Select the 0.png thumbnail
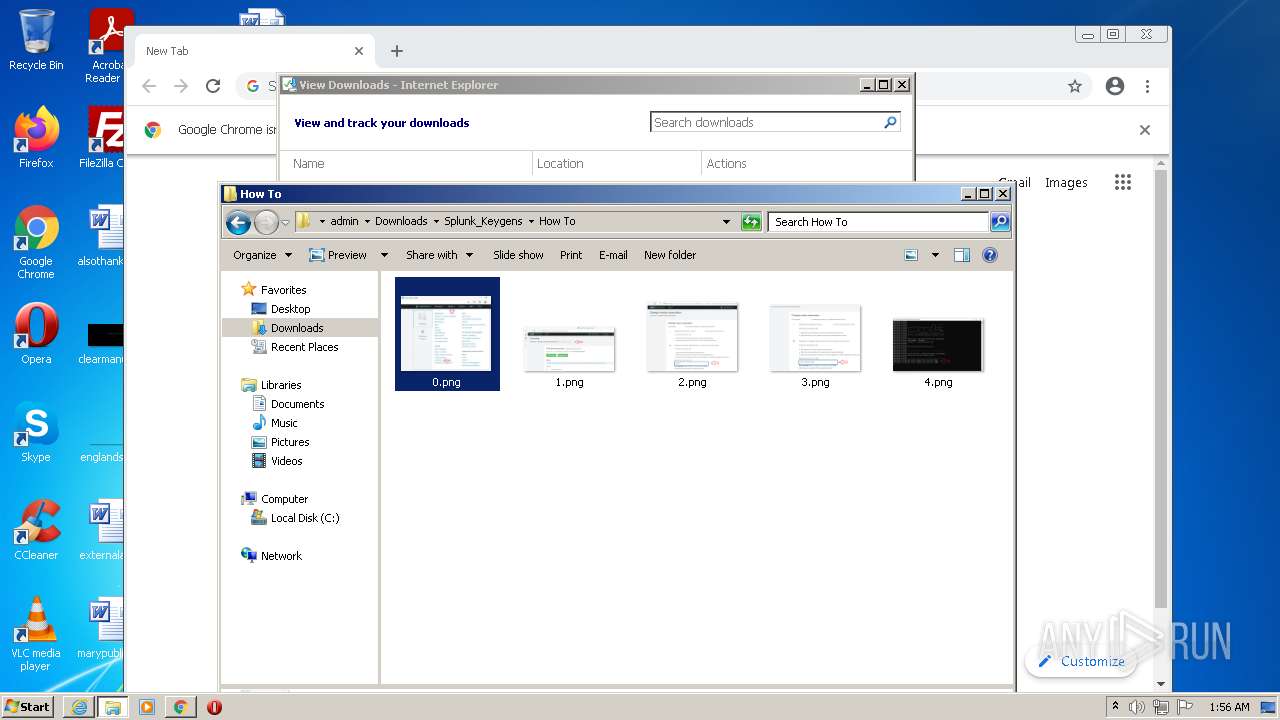The width and height of the screenshot is (1280, 720). point(447,334)
